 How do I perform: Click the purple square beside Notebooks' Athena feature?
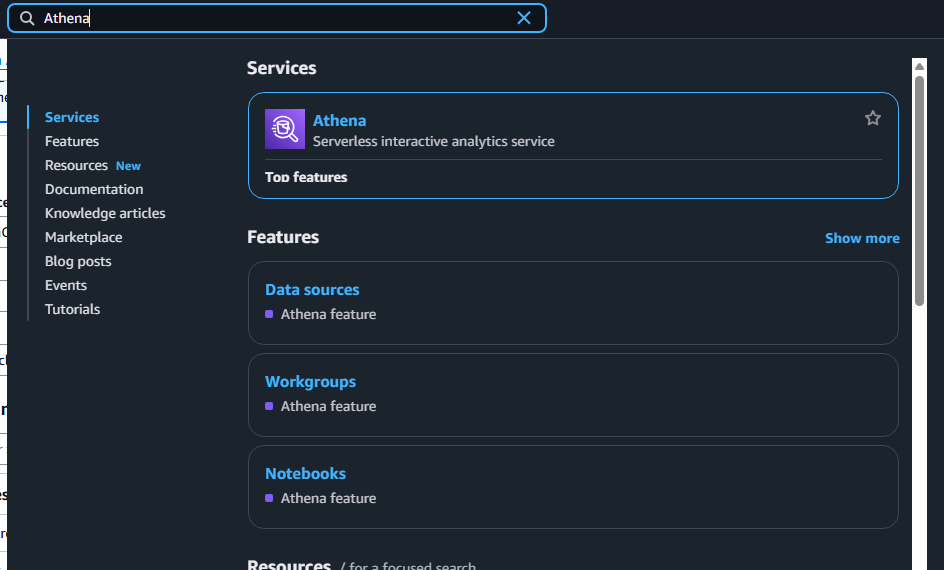pos(269,498)
